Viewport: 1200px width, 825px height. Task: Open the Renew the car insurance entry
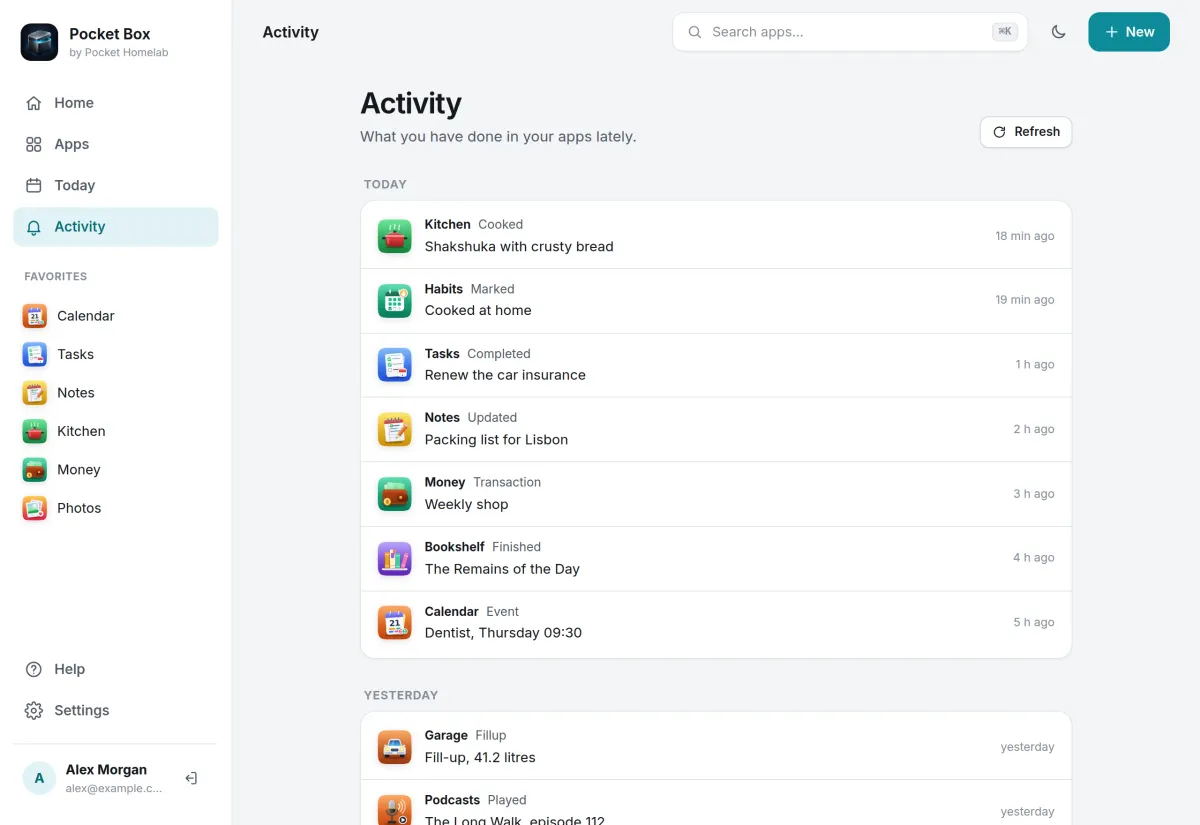716,365
